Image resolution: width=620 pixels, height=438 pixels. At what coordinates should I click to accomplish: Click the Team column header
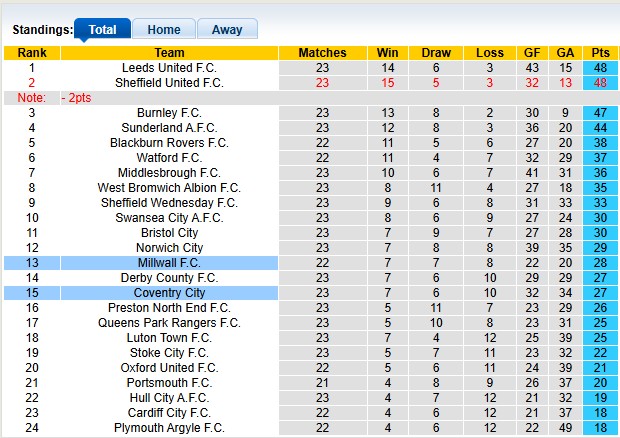[169, 53]
